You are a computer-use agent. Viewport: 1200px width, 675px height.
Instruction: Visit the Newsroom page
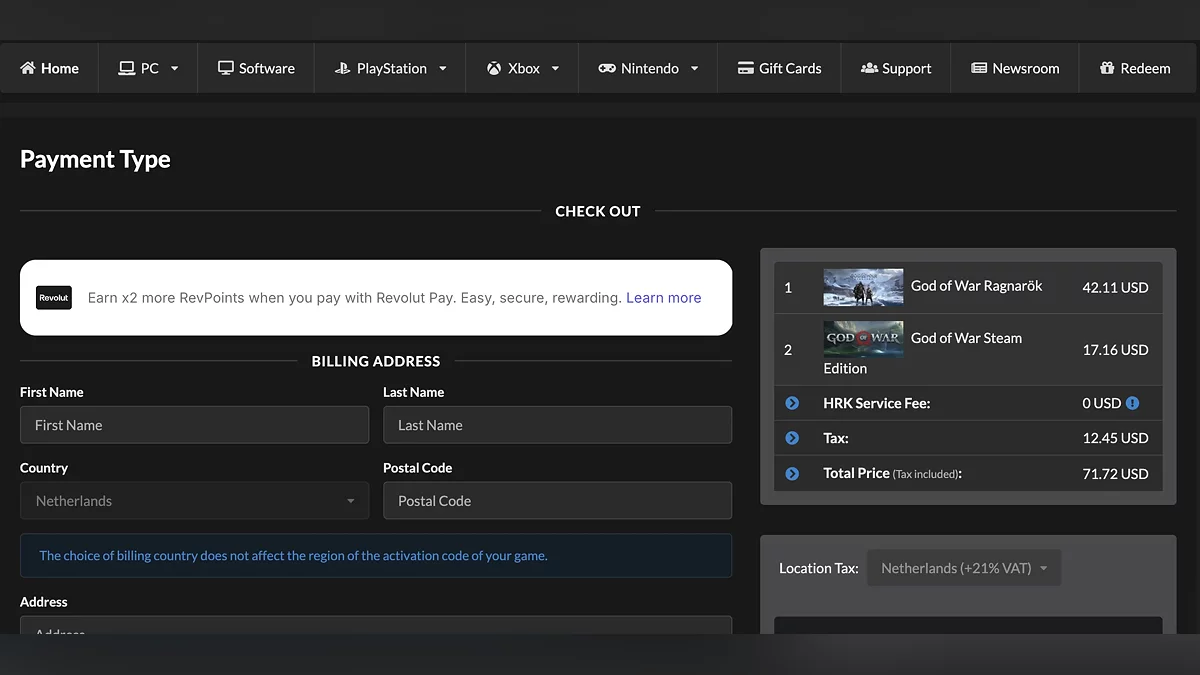click(1014, 68)
